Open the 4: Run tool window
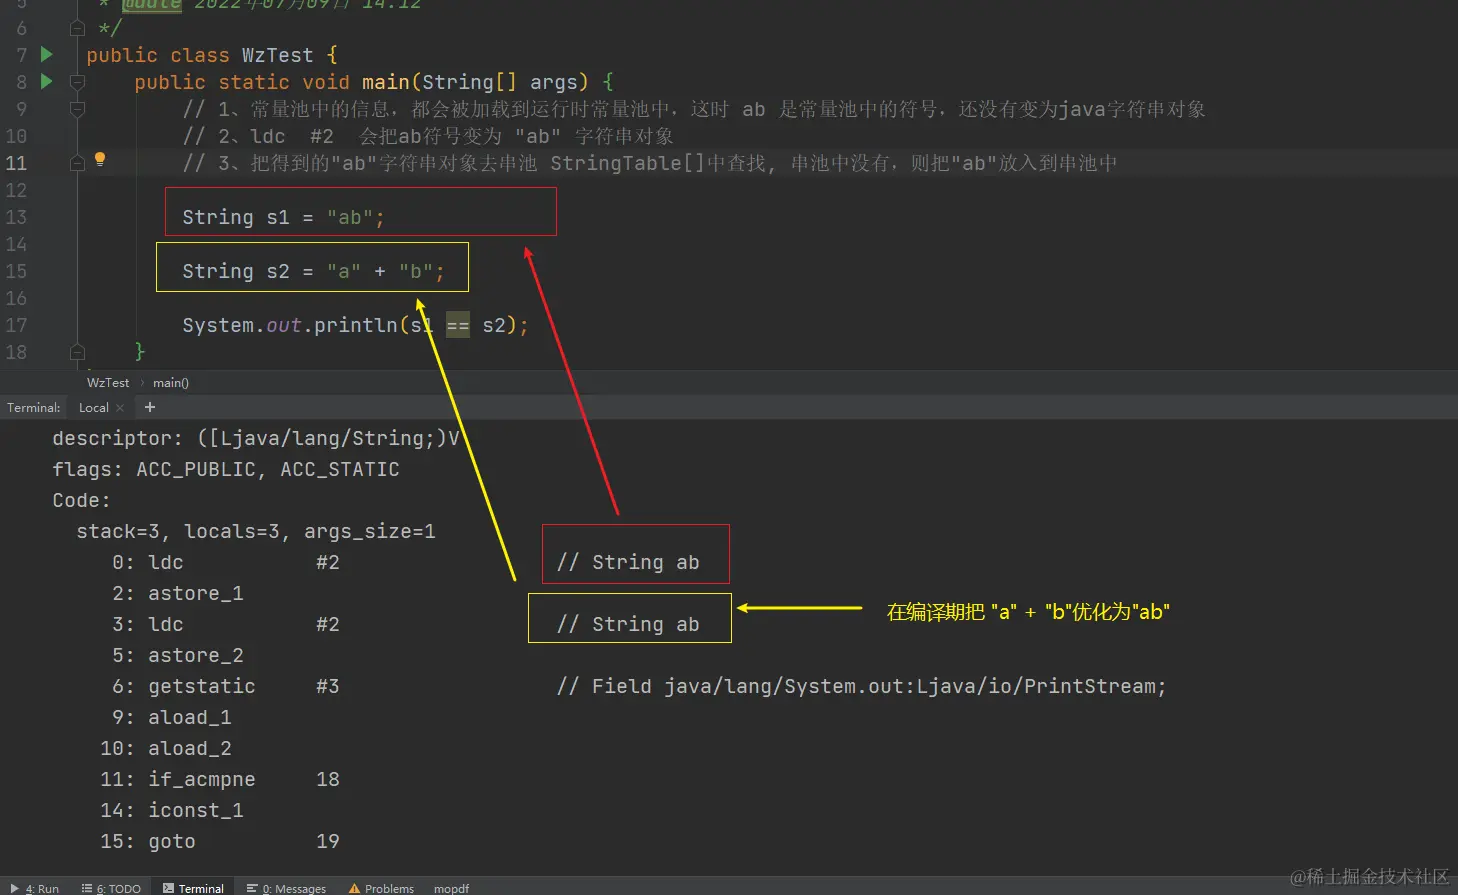This screenshot has height=895, width=1458. point(35,888)
